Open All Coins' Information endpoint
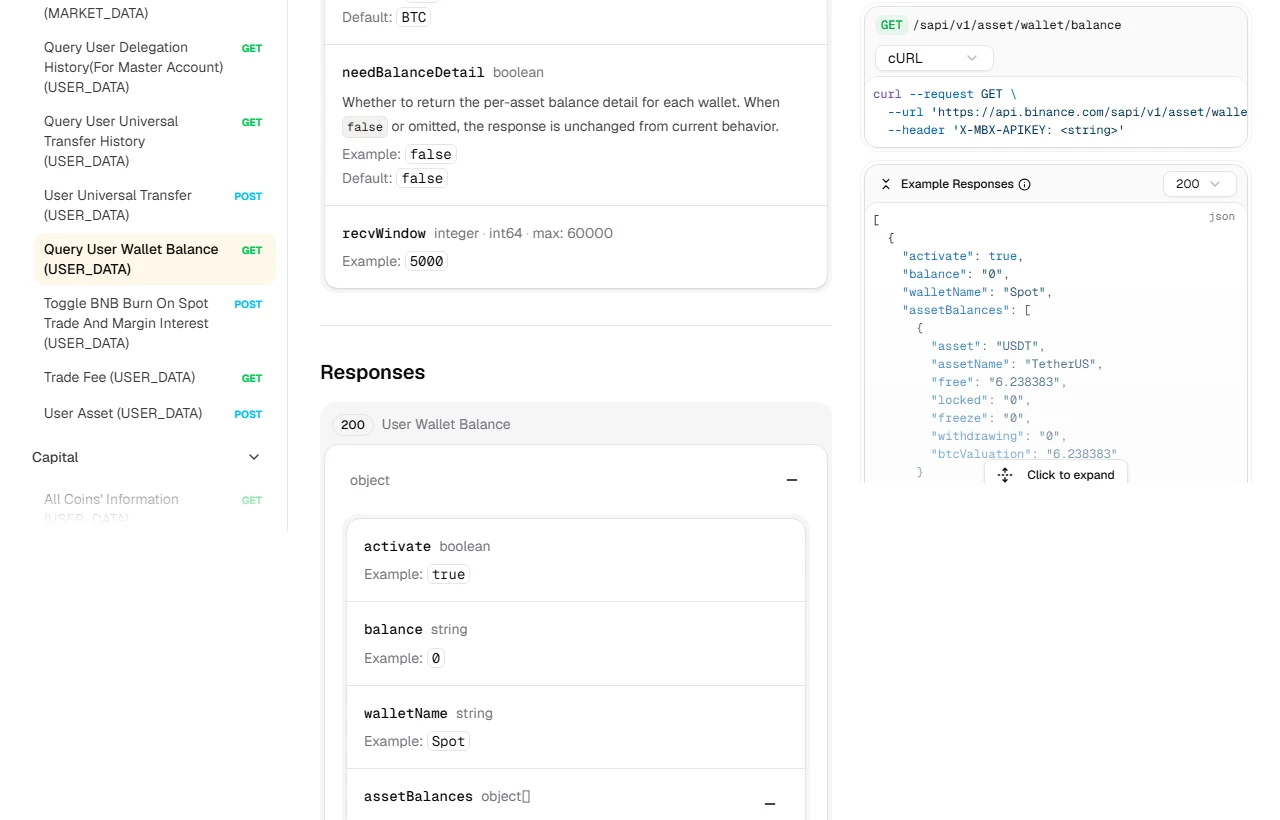The image size is (1280, 820). point(153,508)
